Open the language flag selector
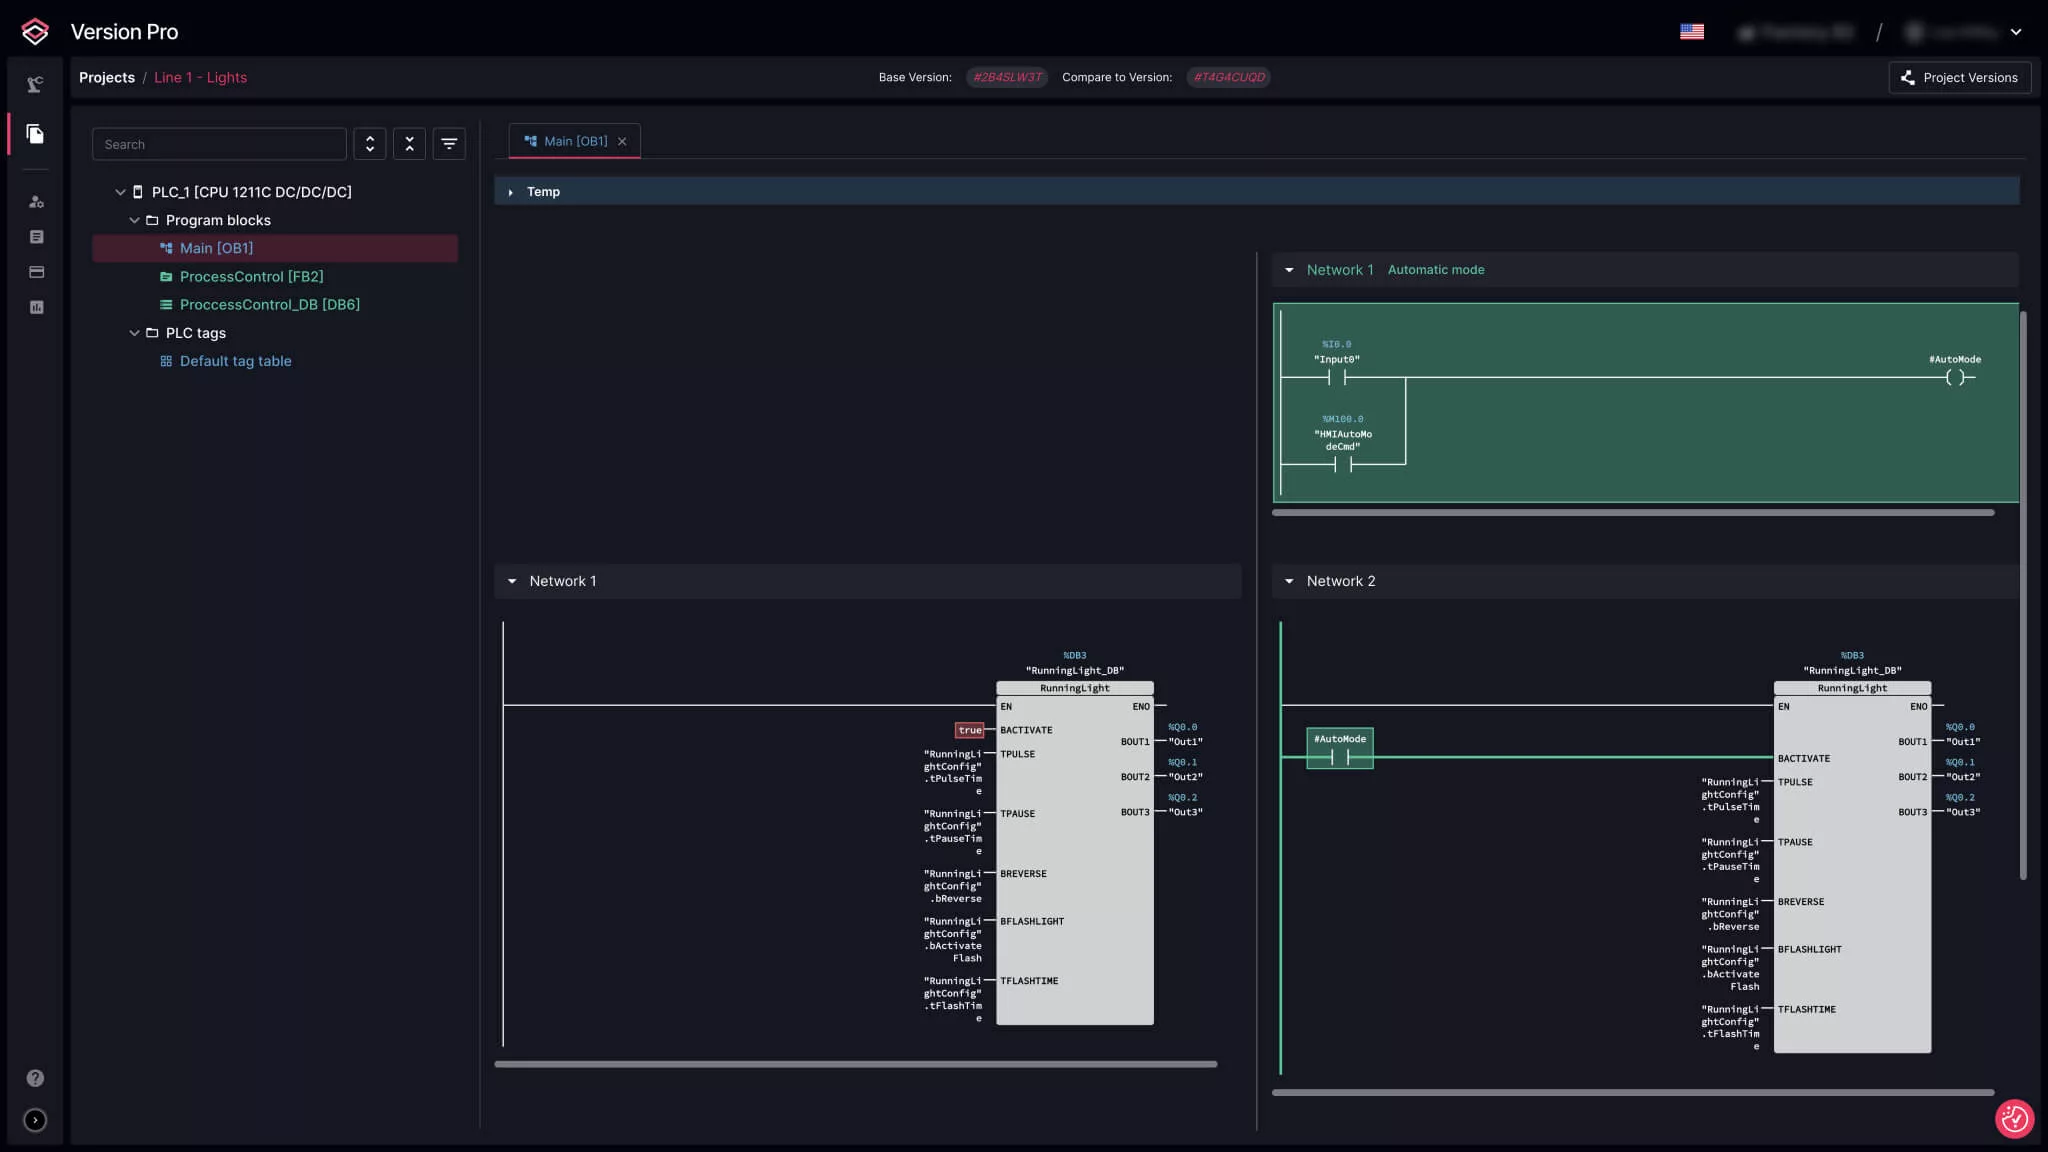 pyautogui.click(x=1692, y=32)
